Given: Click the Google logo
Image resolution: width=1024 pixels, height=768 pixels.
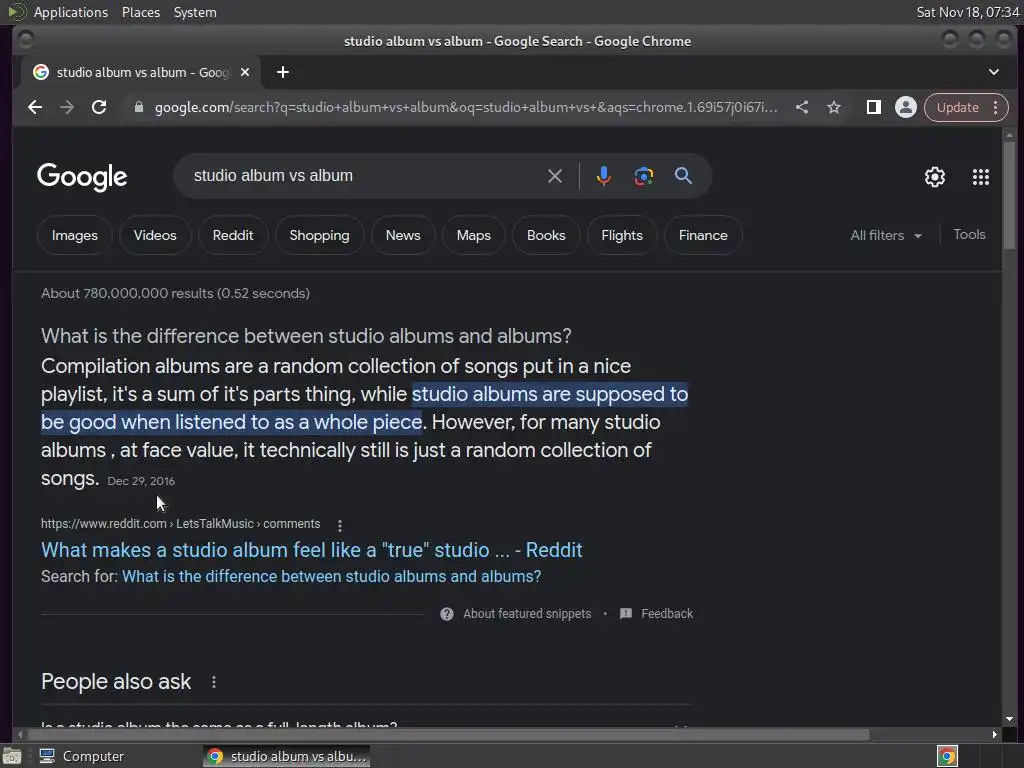Looking at the screenshot, I should pos(82,176).
